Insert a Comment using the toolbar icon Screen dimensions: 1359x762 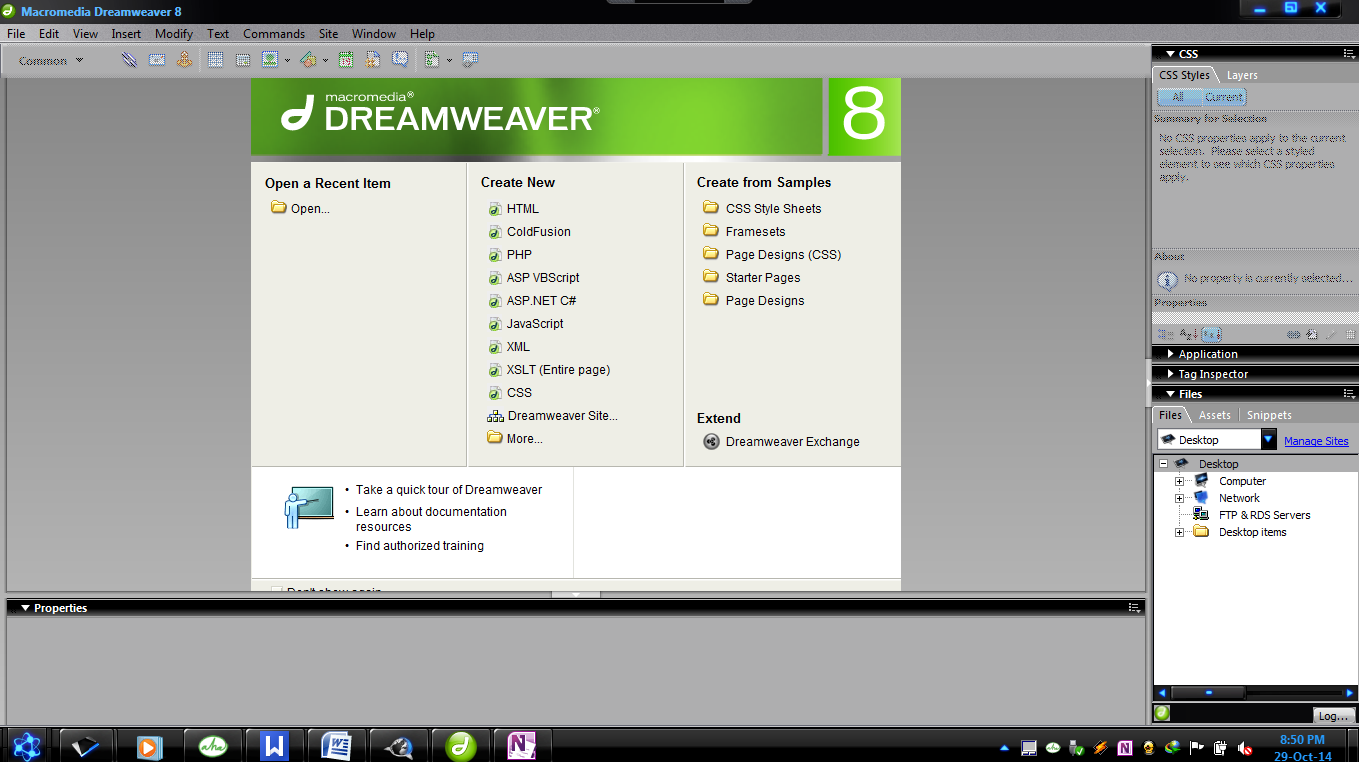pos(400,60)
